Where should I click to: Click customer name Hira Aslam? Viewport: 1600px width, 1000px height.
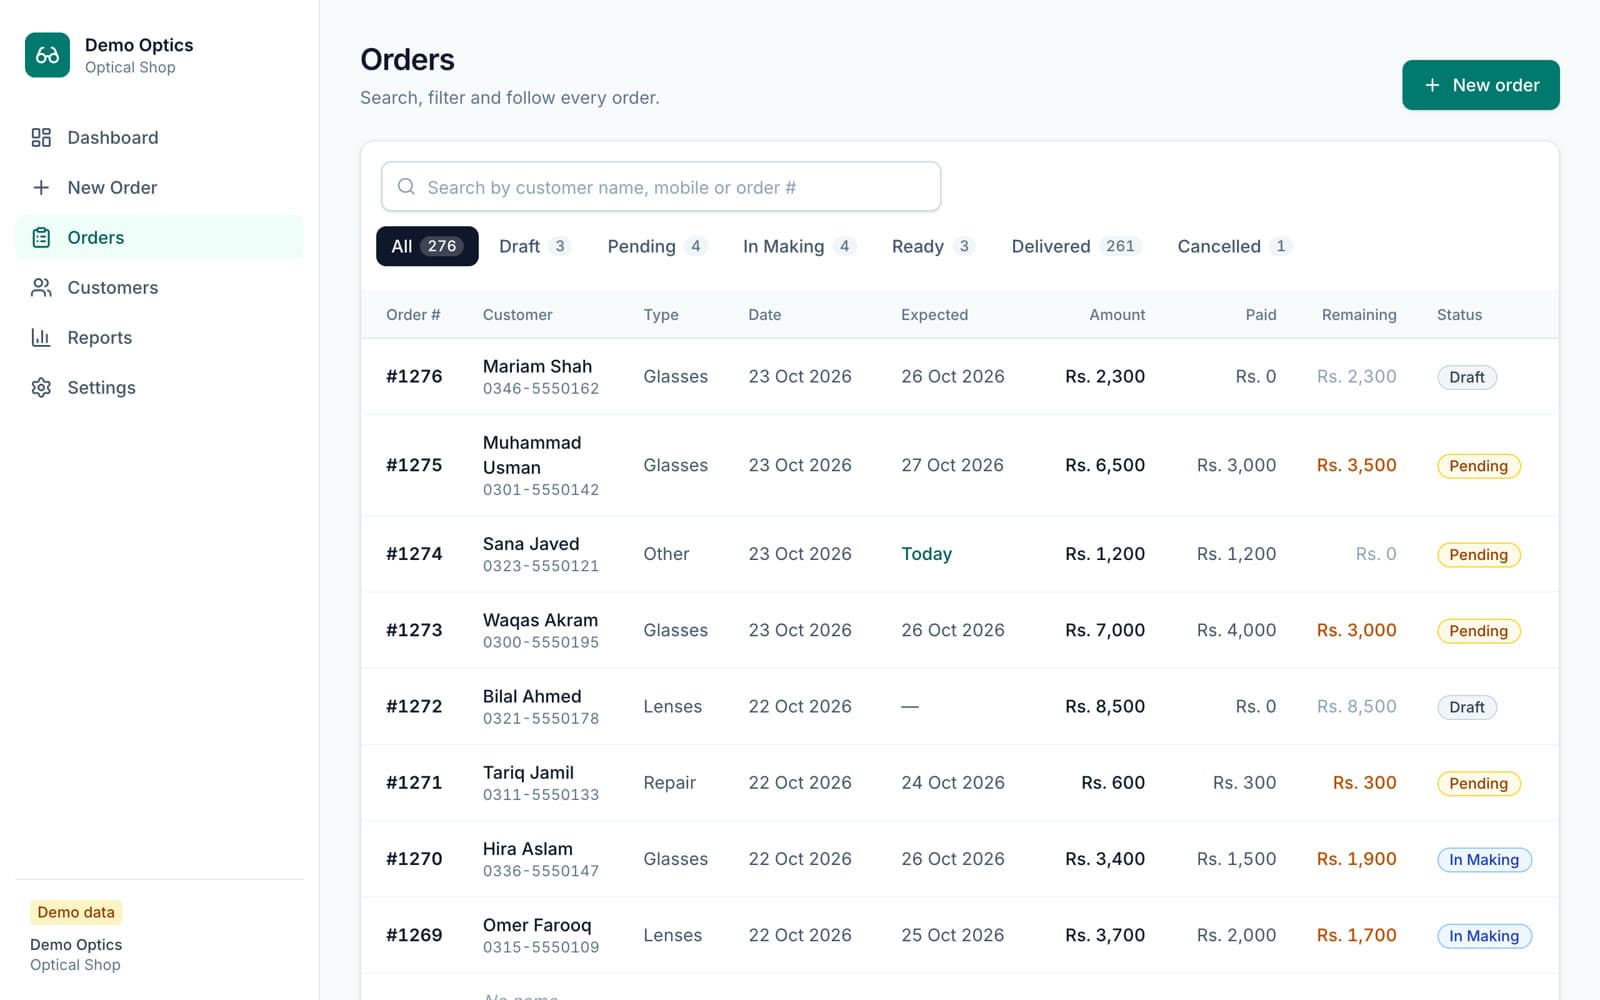(528, 849)
